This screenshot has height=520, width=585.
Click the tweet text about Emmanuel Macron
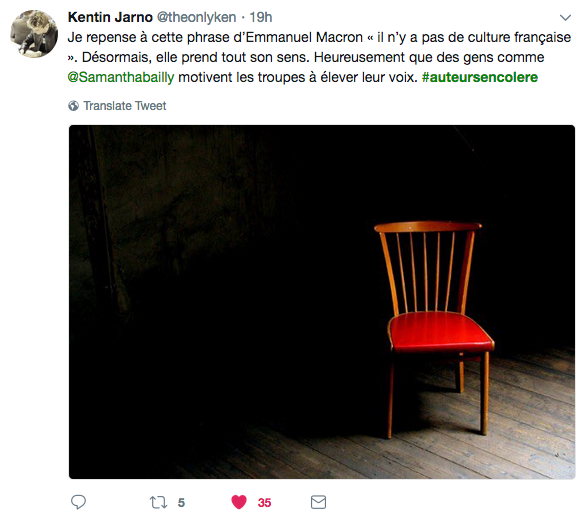[x=319, y=57]
